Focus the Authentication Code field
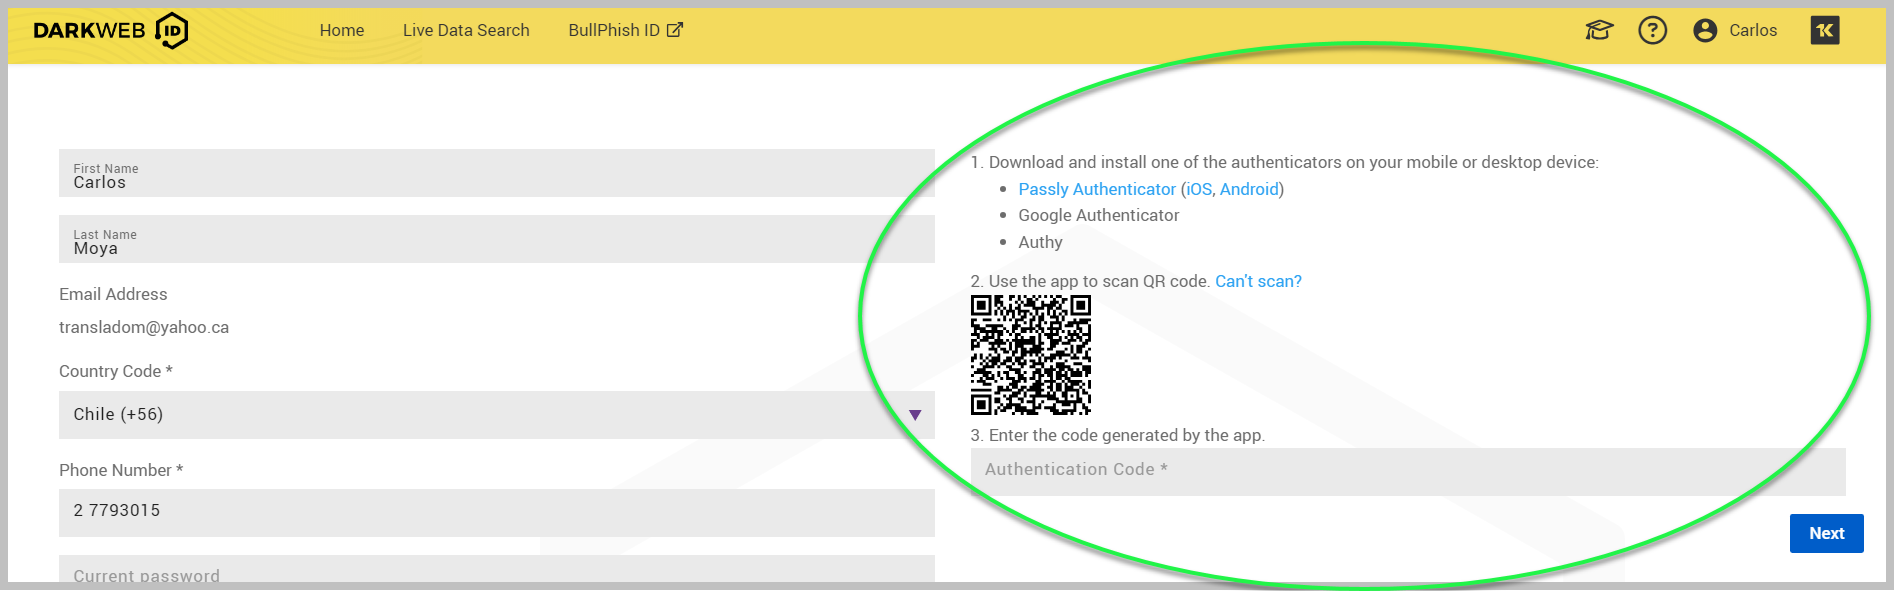 click(x=1407, y=470)
